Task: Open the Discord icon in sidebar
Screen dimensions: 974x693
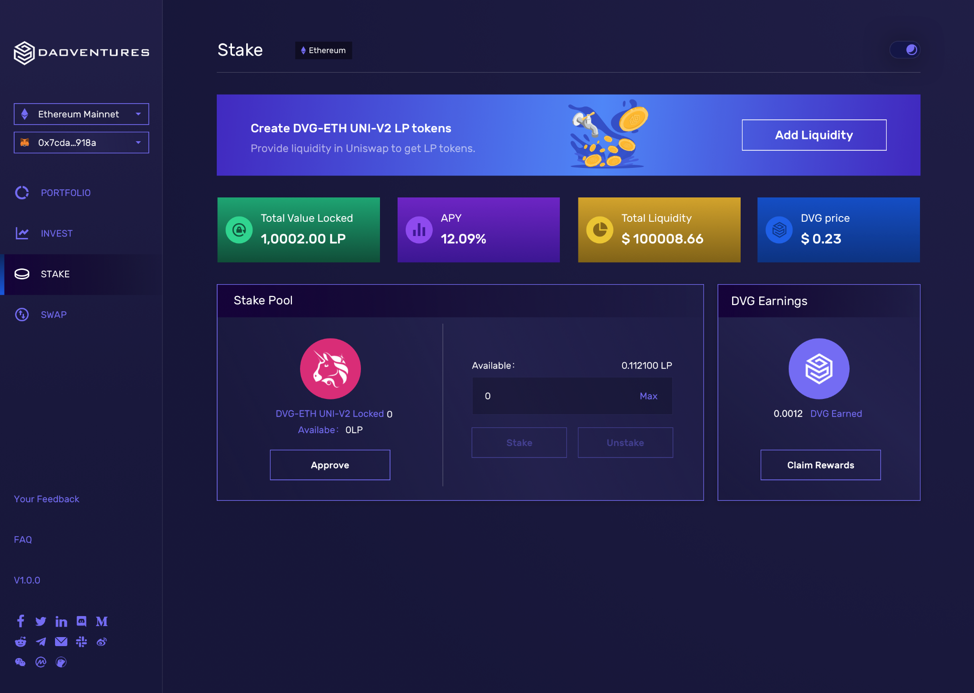Action: tap(81, 621)
